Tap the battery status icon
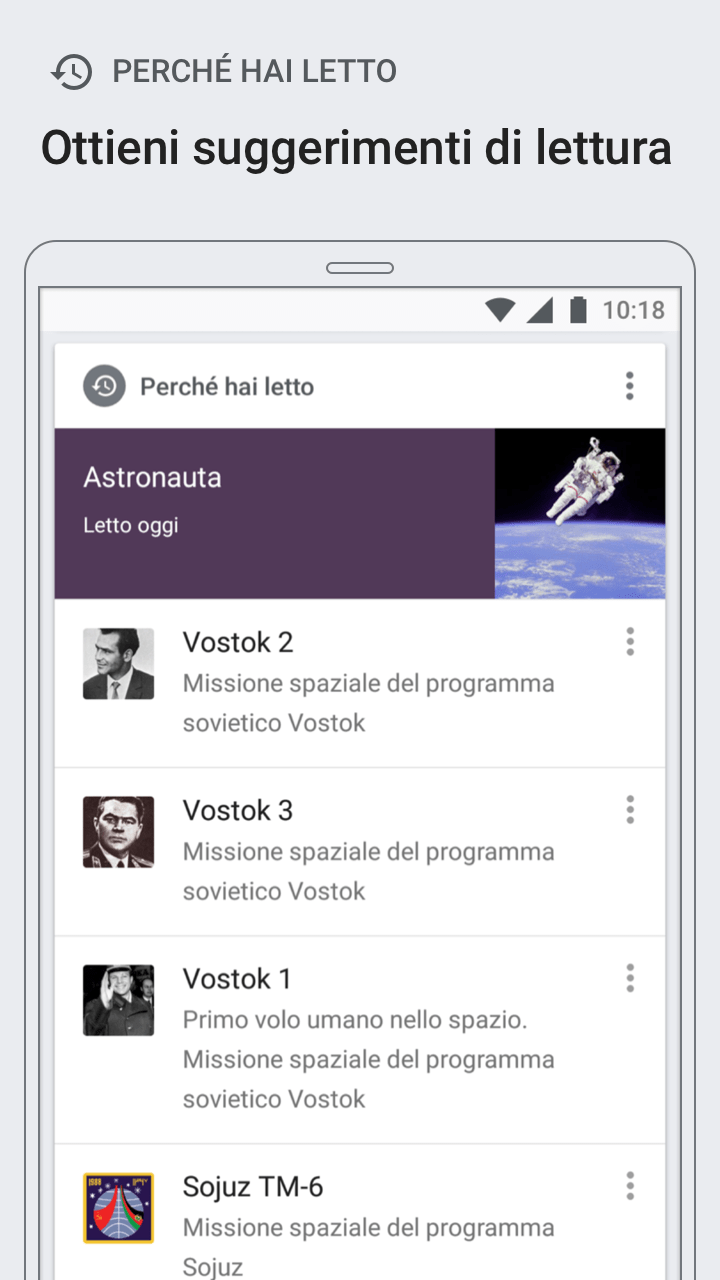The width and height of the screenshot is (720, 1280). click(x=578, y=310)
